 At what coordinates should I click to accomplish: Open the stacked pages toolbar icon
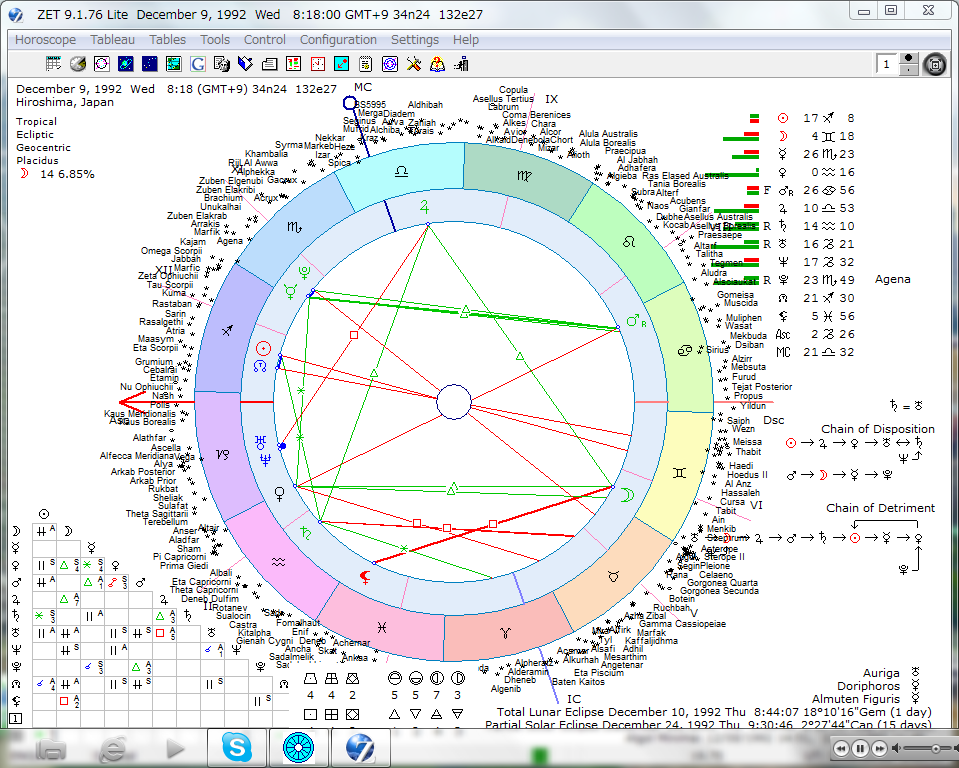coord(270,64)
